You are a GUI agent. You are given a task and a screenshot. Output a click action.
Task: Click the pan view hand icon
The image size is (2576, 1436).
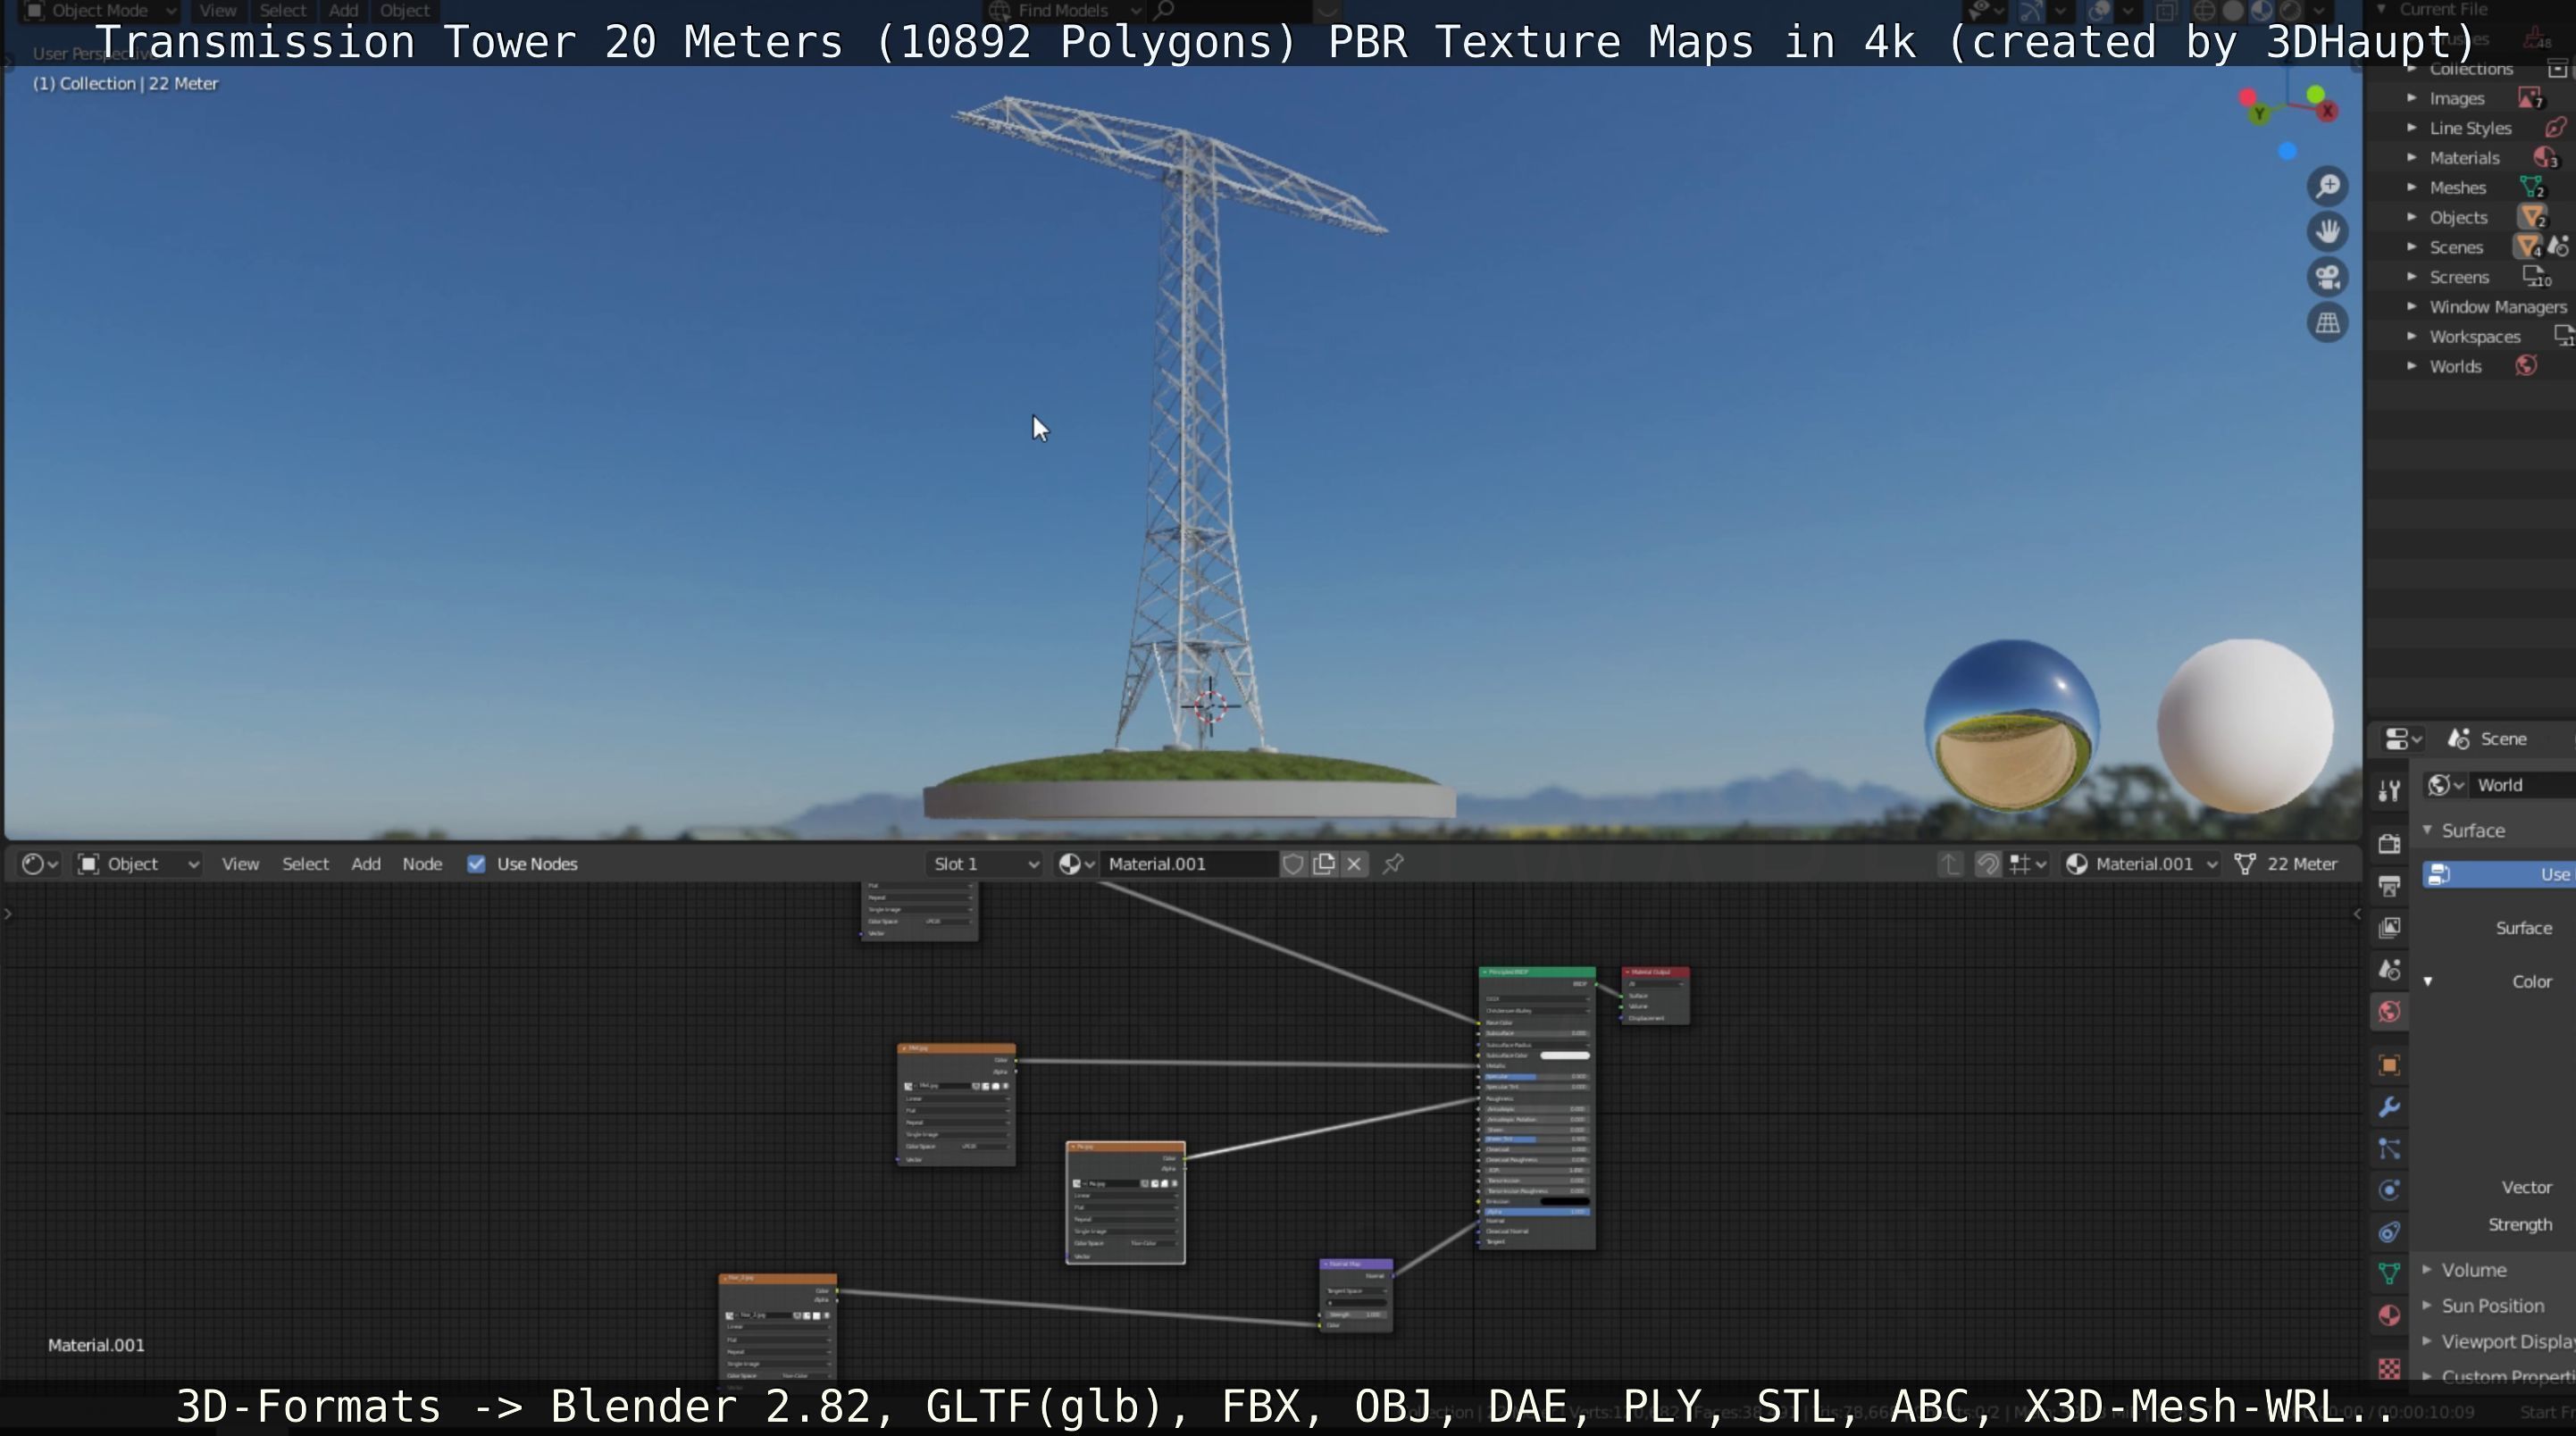pyautogui.click(x=2328, y=232)
